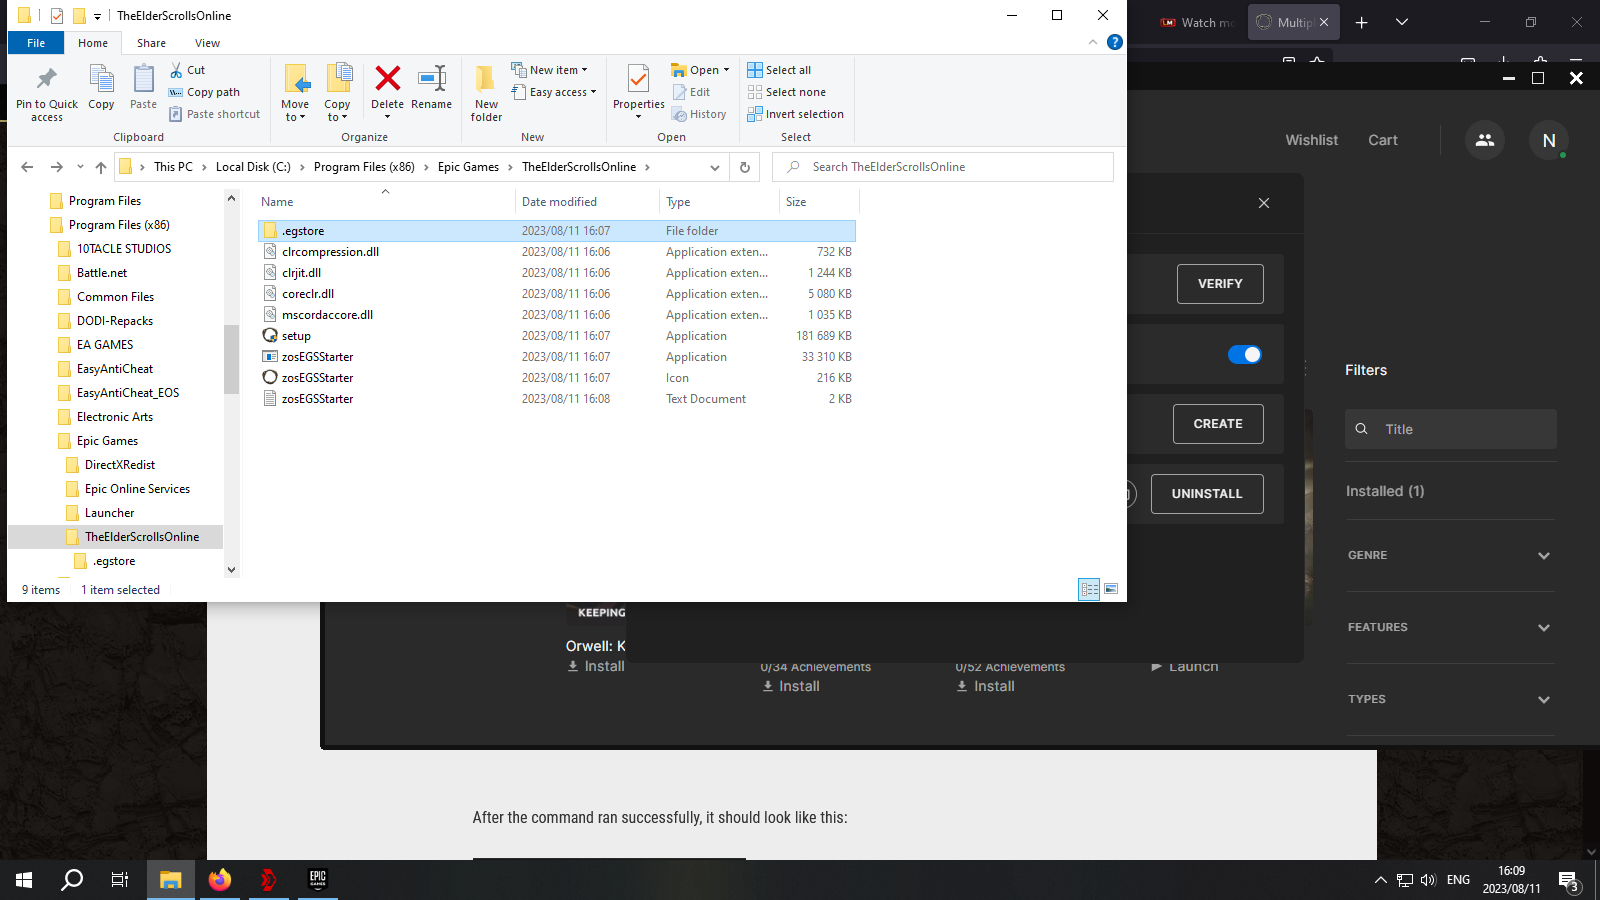Click Epic Games Launcher taskbar icon

(x=318, y=880)
